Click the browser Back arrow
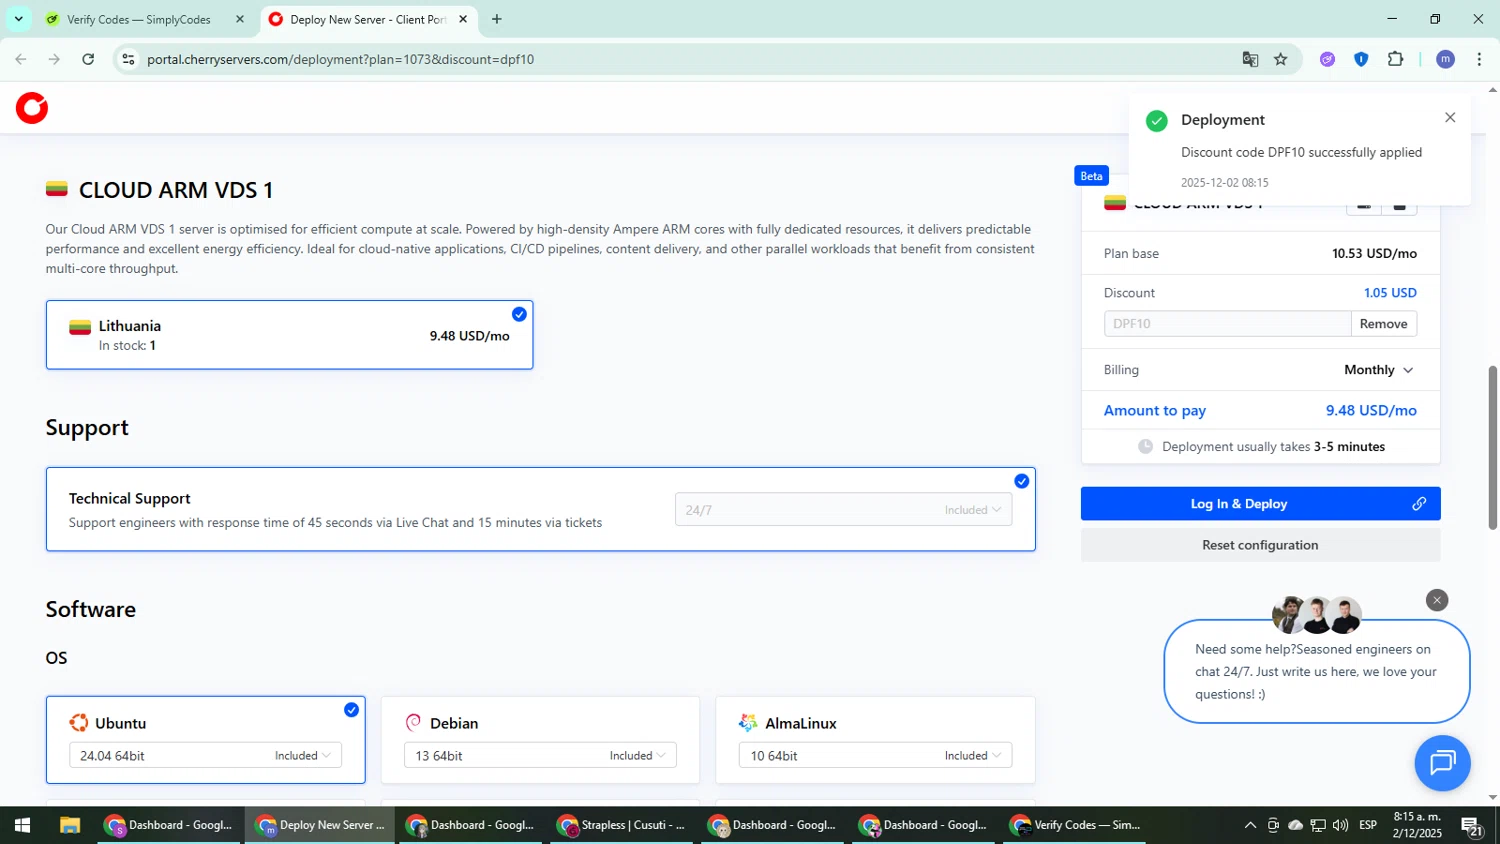The width and height of the screenshot is (1500, 844). 21,59
